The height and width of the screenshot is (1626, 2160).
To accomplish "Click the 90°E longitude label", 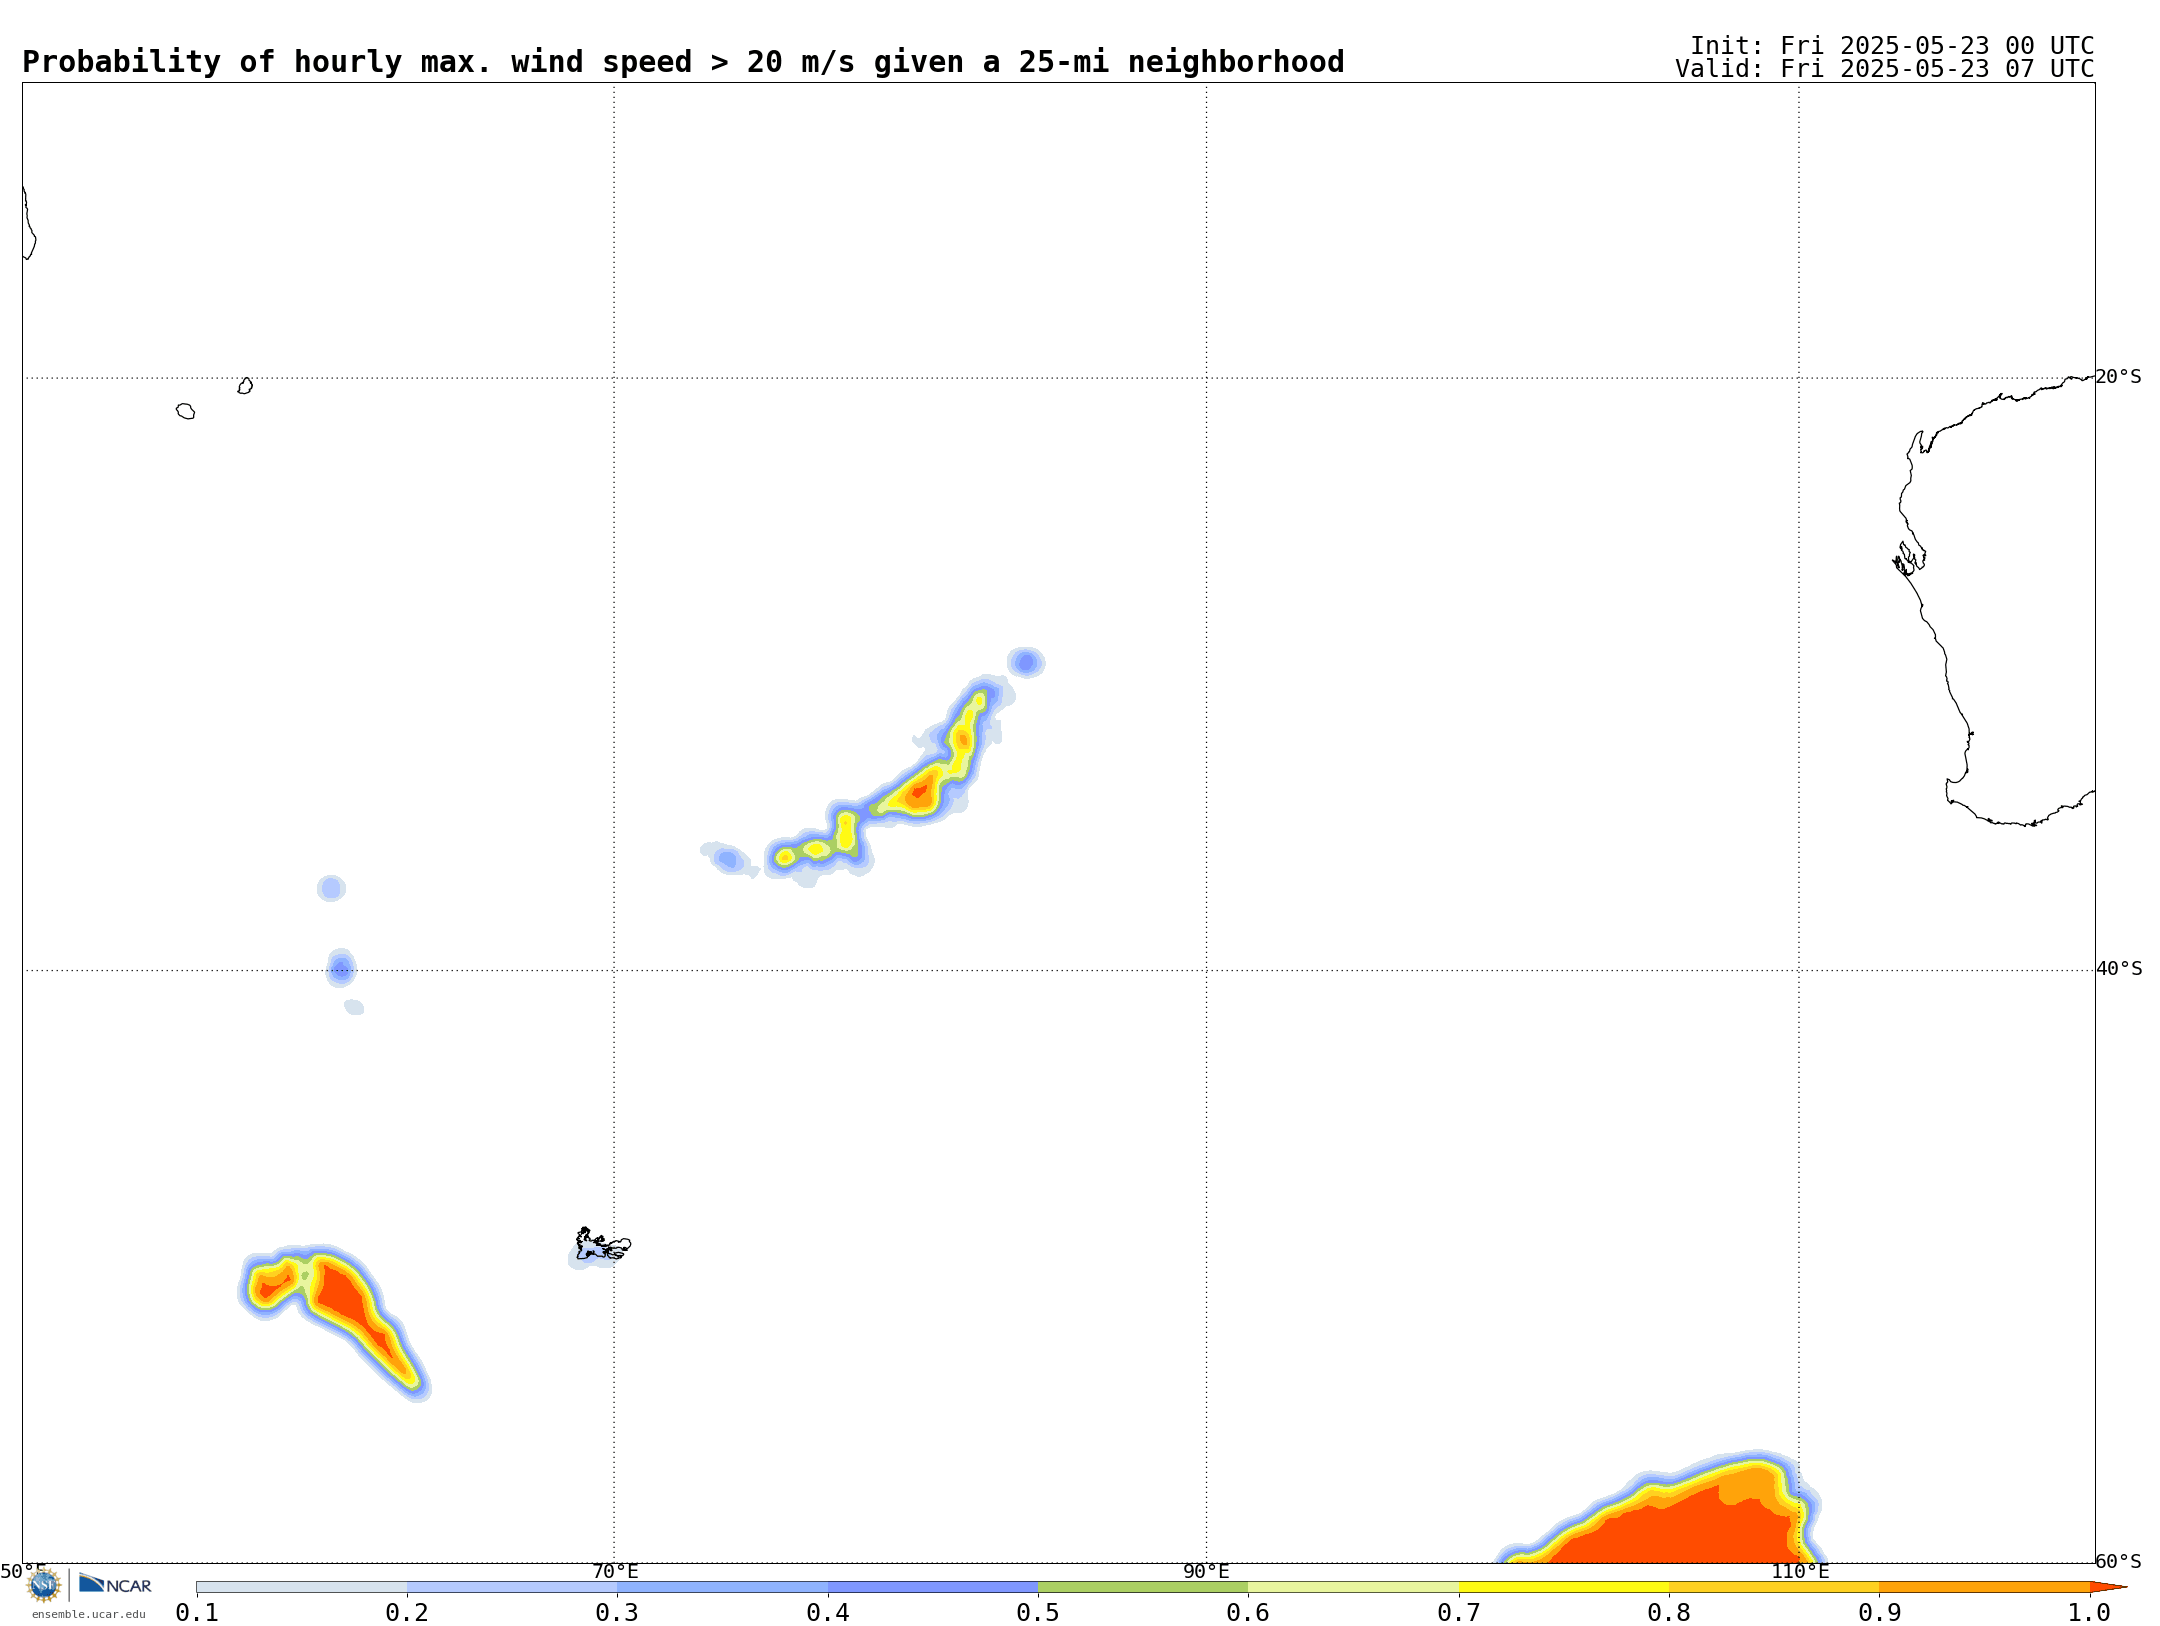I will tap(1206, 1572).
